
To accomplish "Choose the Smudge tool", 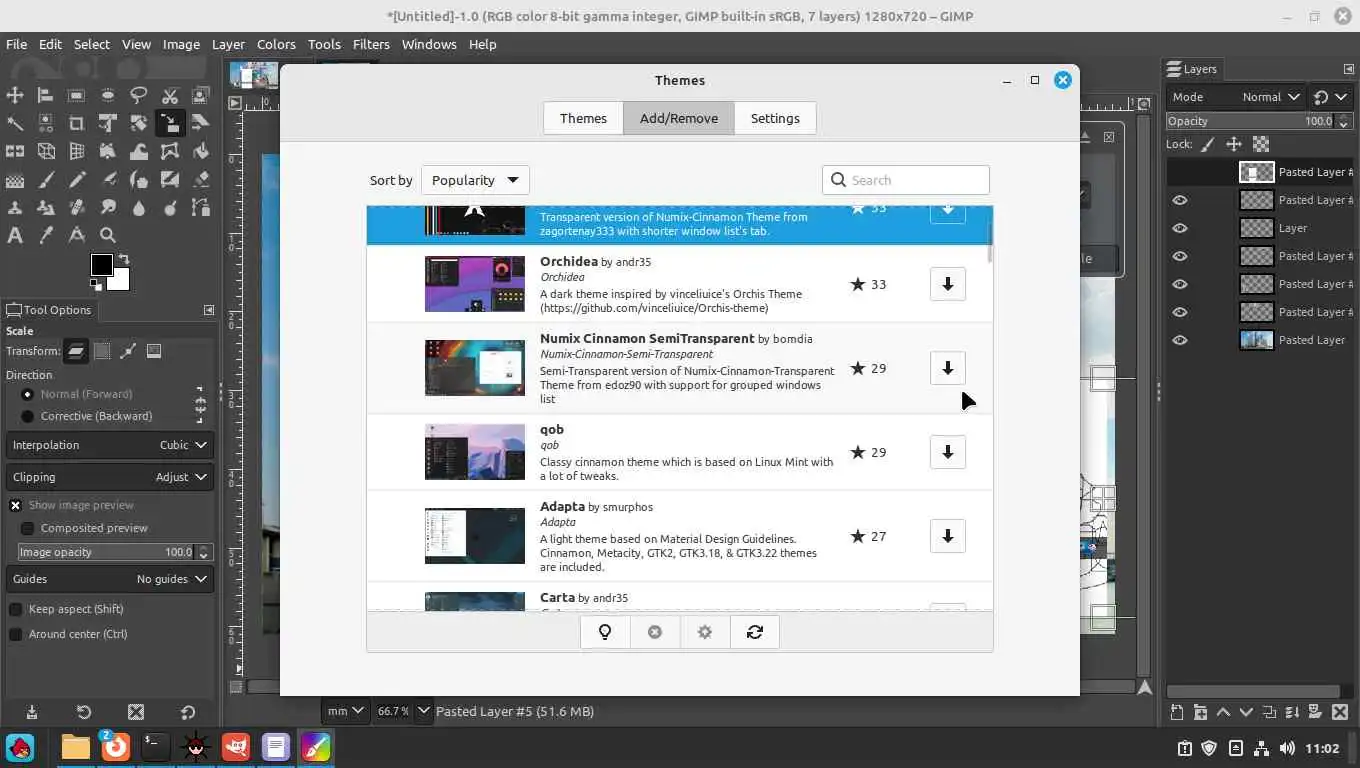I will click(x=107, y=208).
